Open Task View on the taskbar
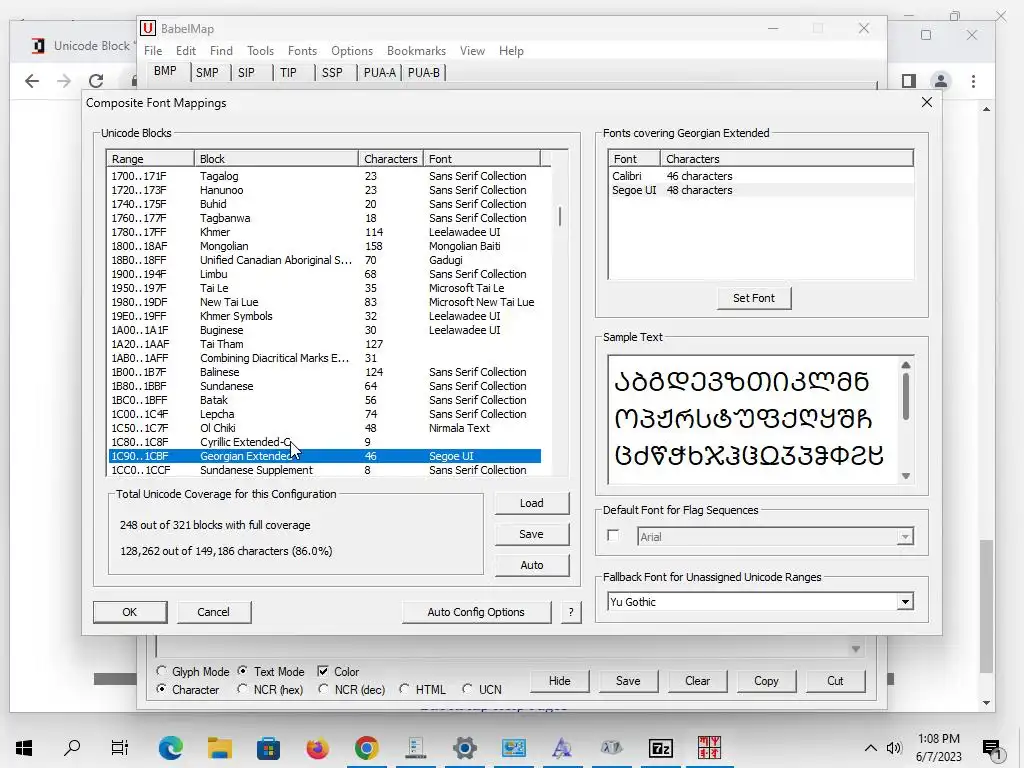The height and width of the screenshot is (768, 1024). click(120, 747)
